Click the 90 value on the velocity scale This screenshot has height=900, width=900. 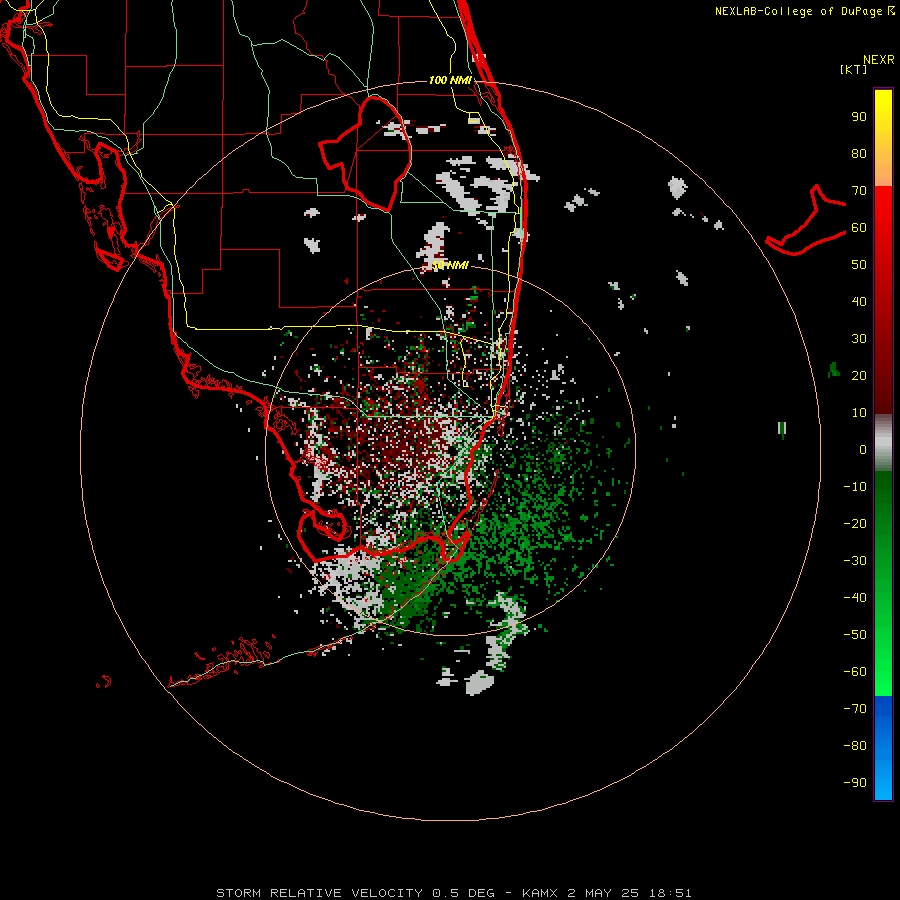point(859,117)
